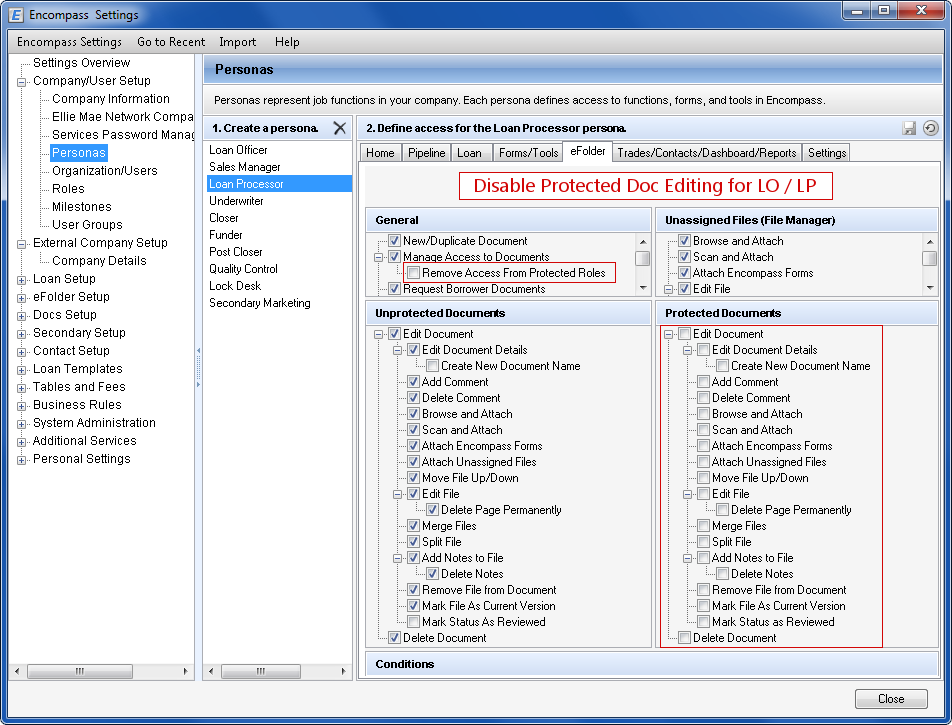The height and width of the screenshot is (725, 952).
Task: Click General panel scroll down arrow
Action: pyautogui.click(x=643, y=288)
